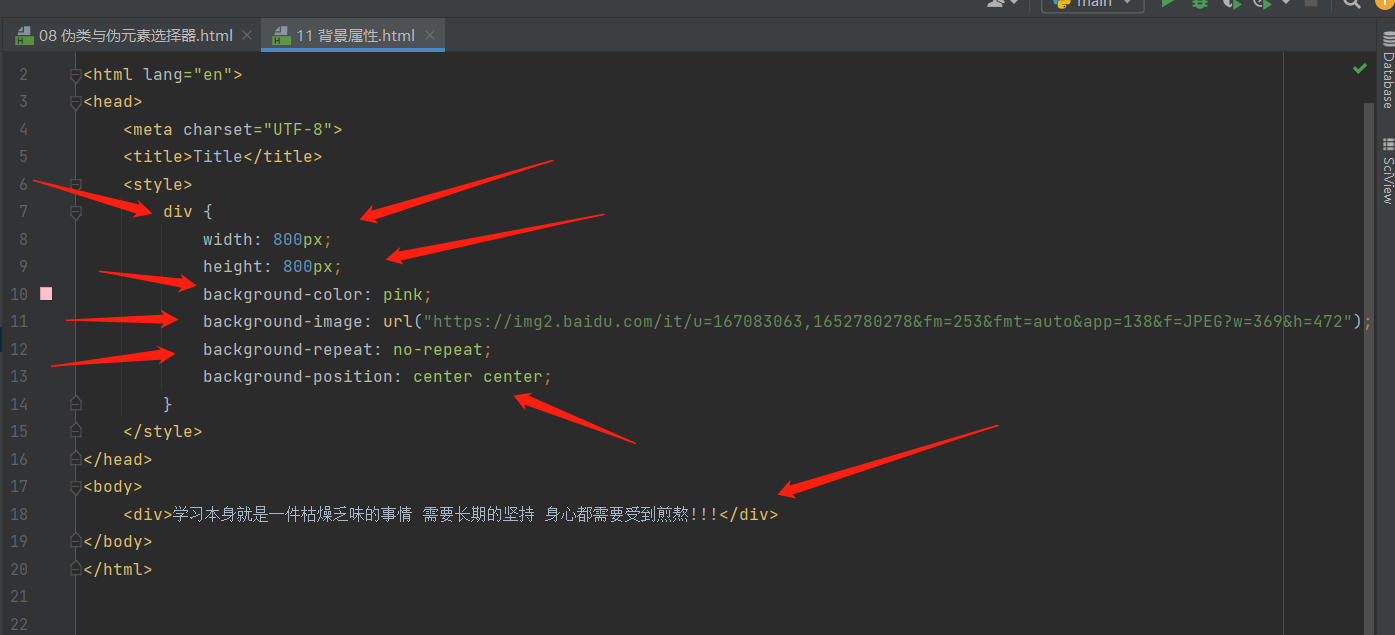Click the html lang="en" tag
This screenshot has width=1395, height=635.
pos(163,75)
